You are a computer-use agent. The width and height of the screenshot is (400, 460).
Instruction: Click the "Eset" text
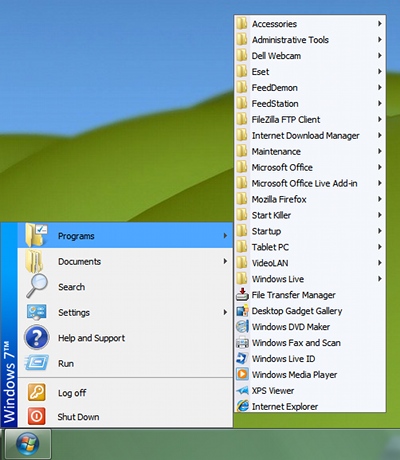(260, 72)
